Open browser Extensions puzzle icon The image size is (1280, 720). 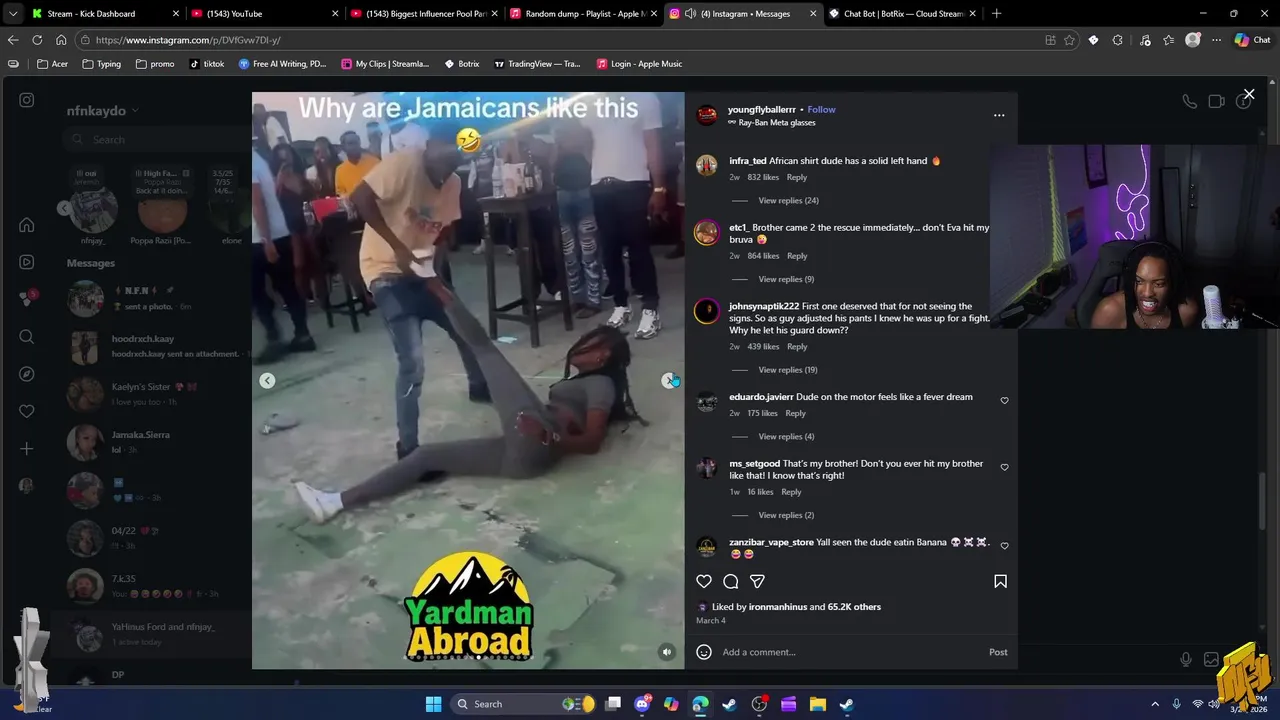(x=1118, y=40)
